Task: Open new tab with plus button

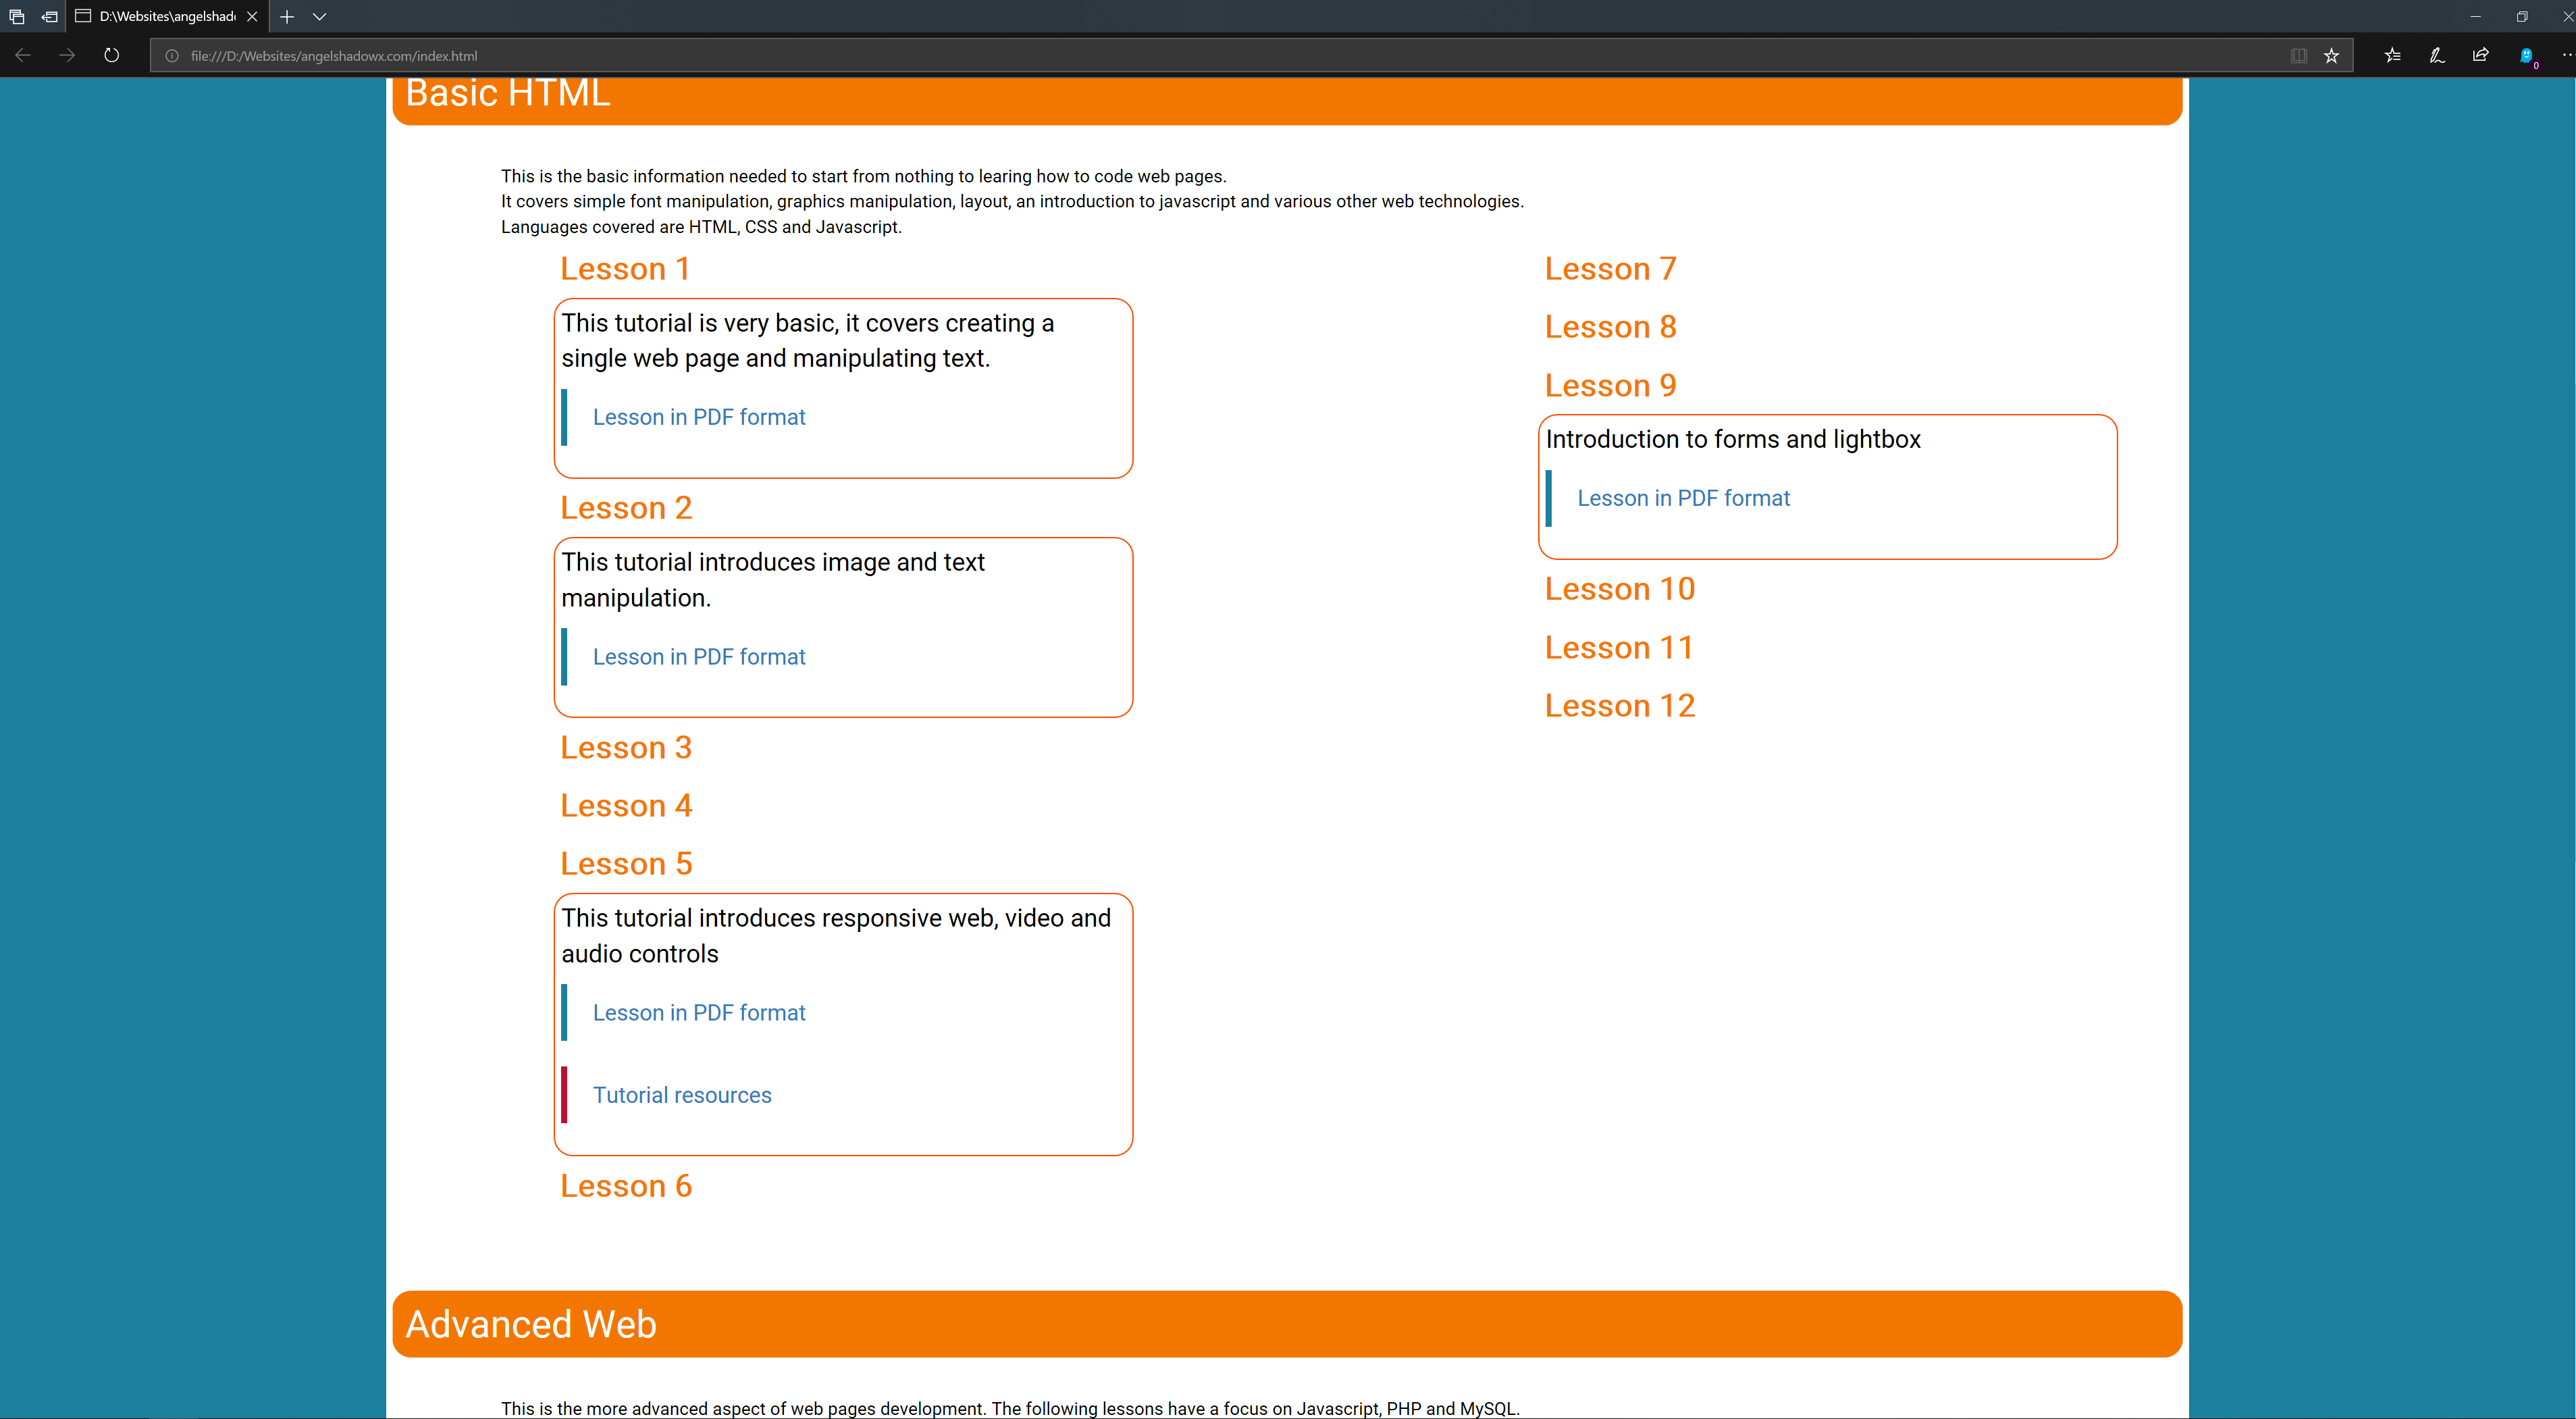Action: [x=287, y=16]
